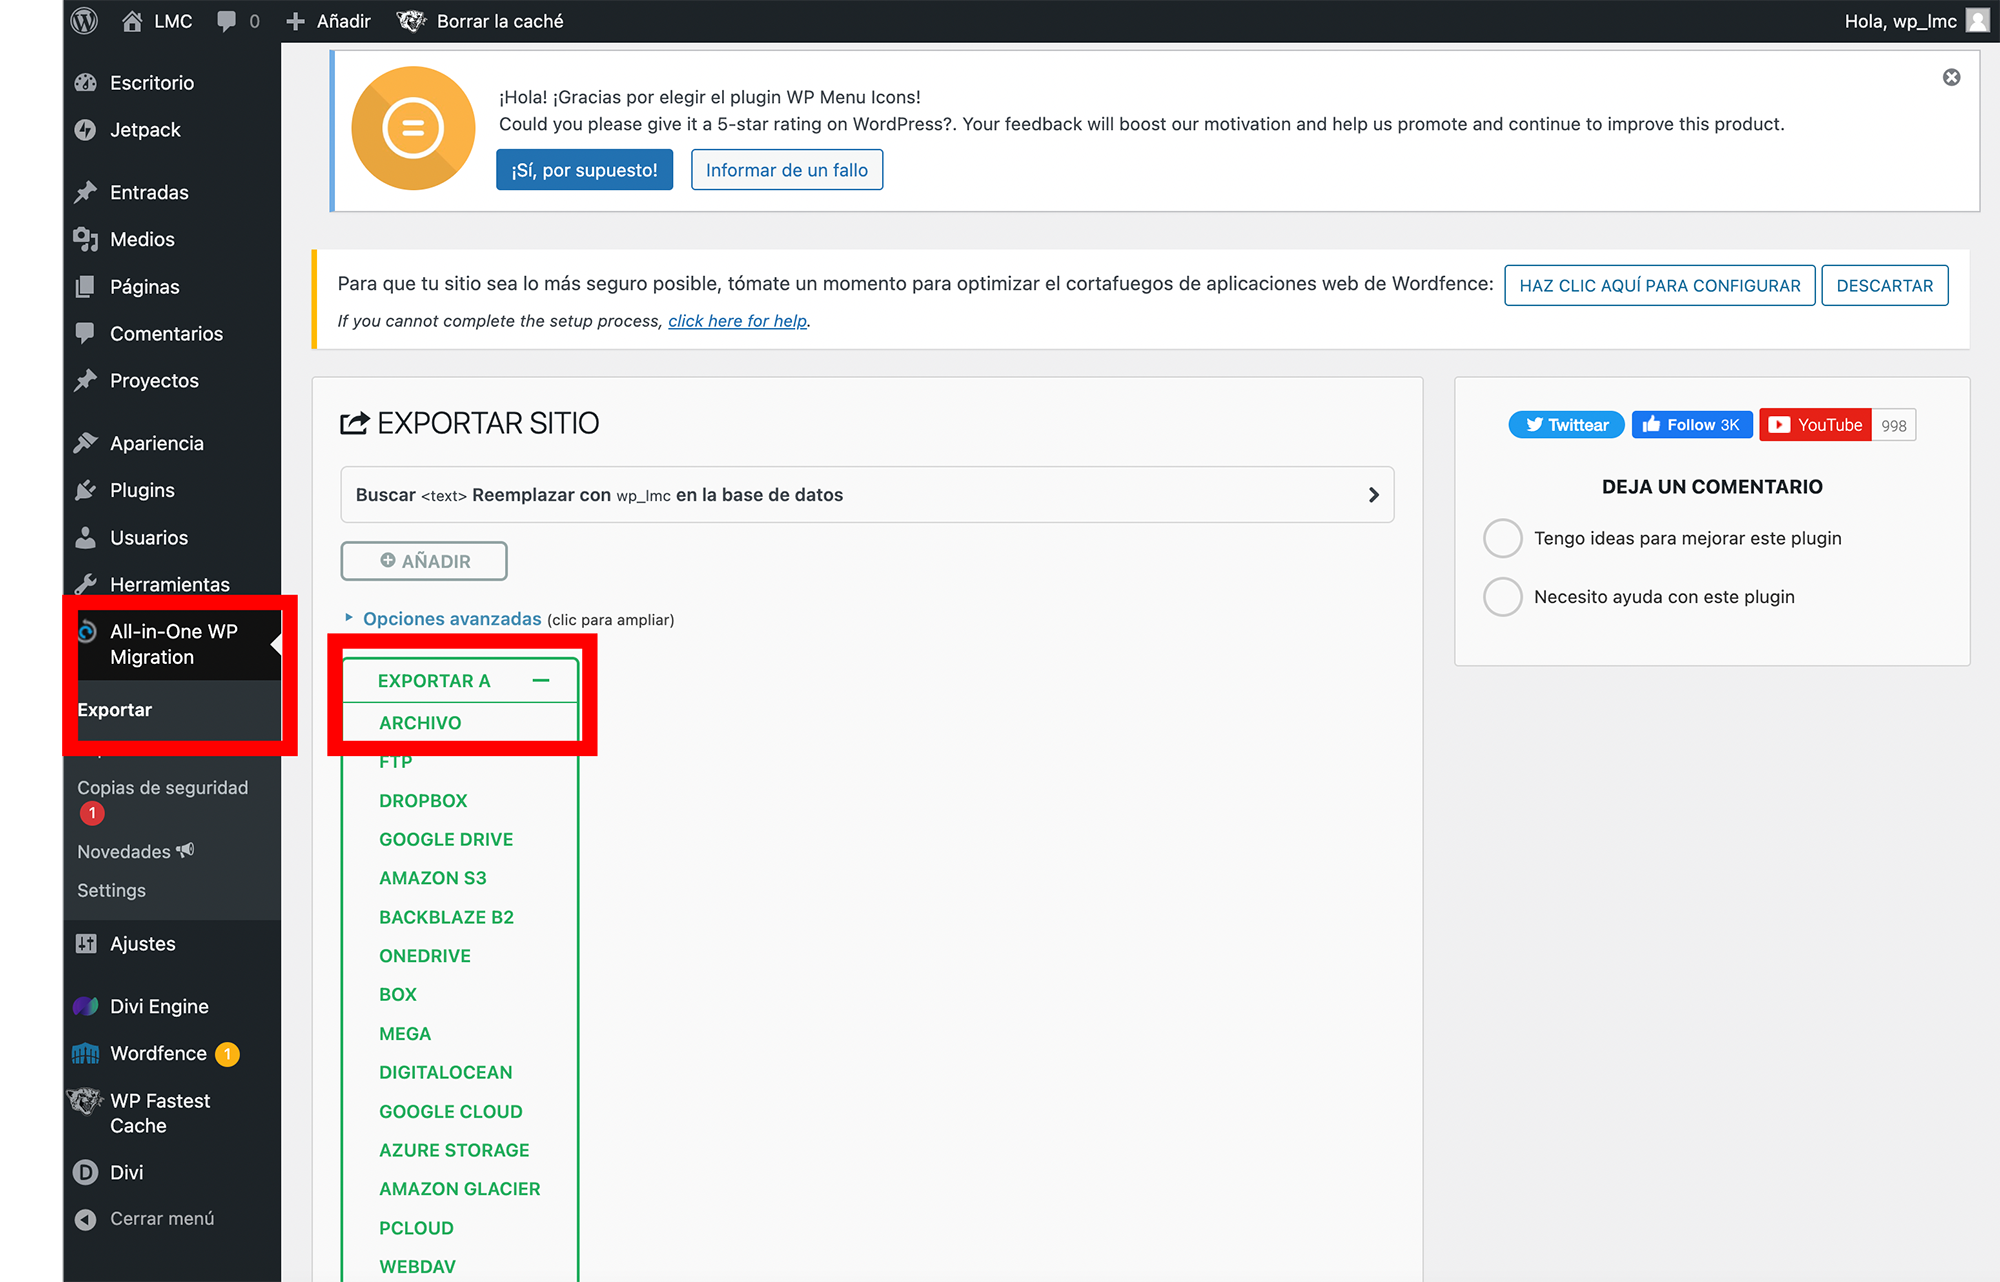Open Copias de seguridad submenu

tap(163, 788)
